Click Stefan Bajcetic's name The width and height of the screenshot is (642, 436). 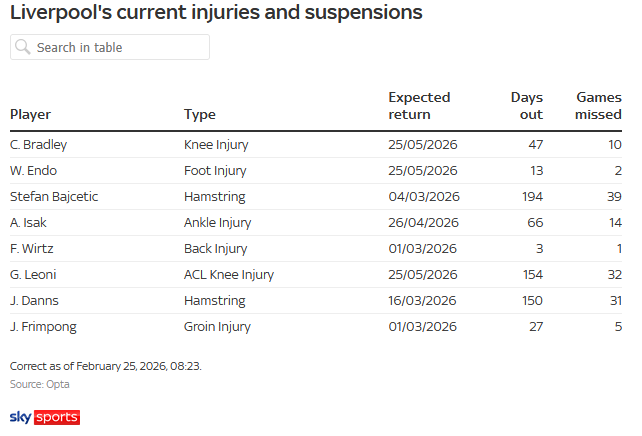tap(54, 196)
